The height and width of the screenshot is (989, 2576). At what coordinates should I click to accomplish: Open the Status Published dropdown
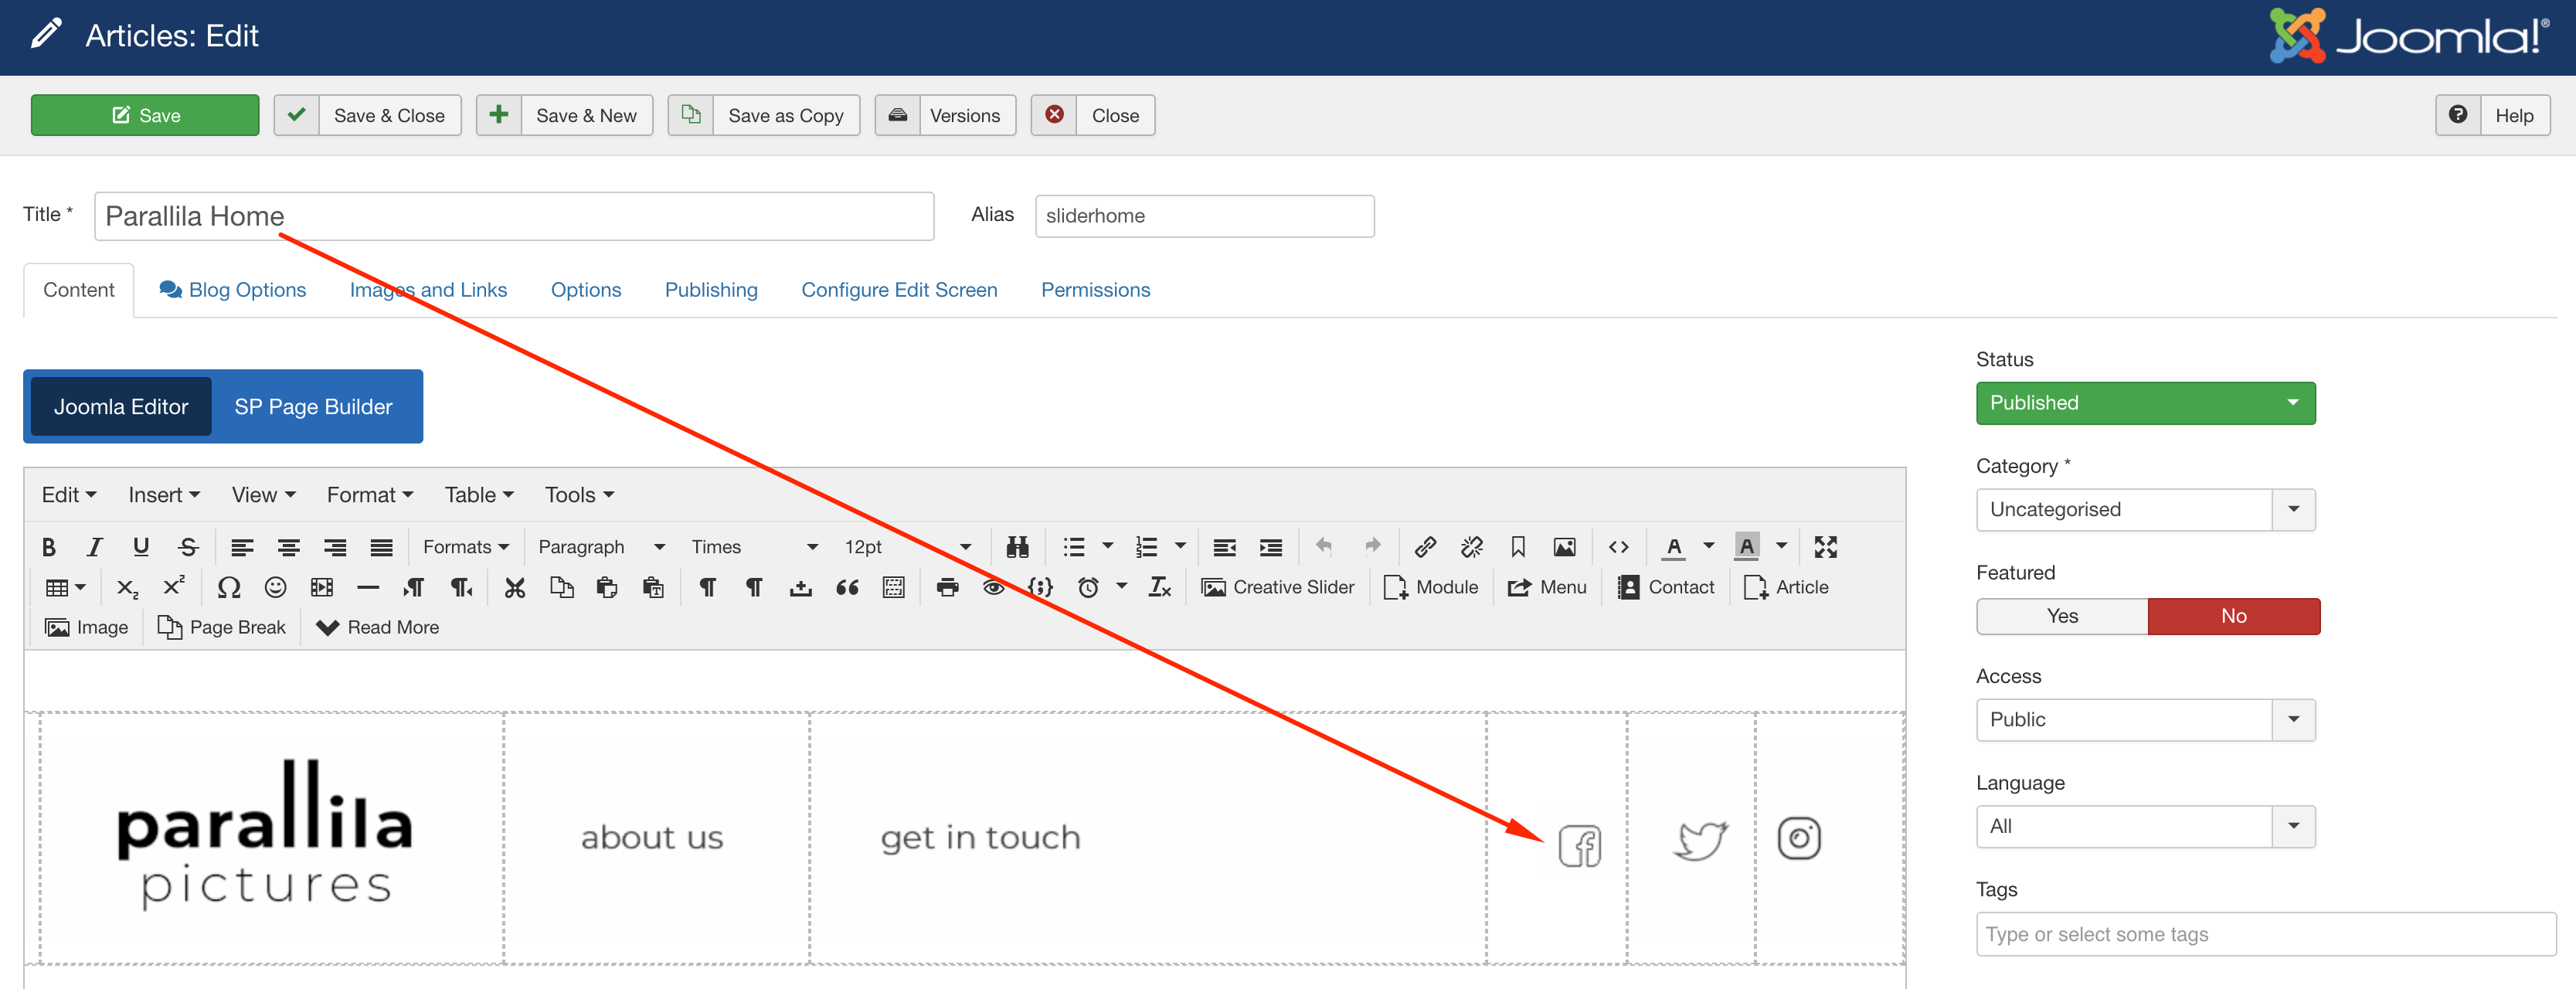(2144, 403)
